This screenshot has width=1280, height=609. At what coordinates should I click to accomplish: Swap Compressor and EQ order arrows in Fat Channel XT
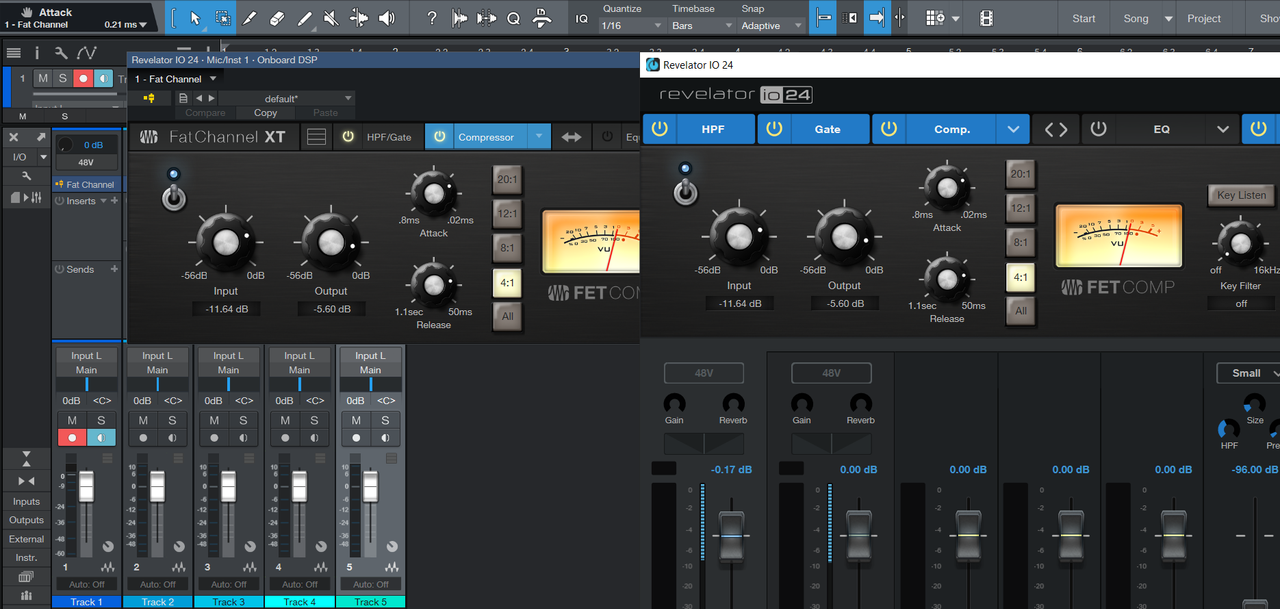[x=571, y=137]
